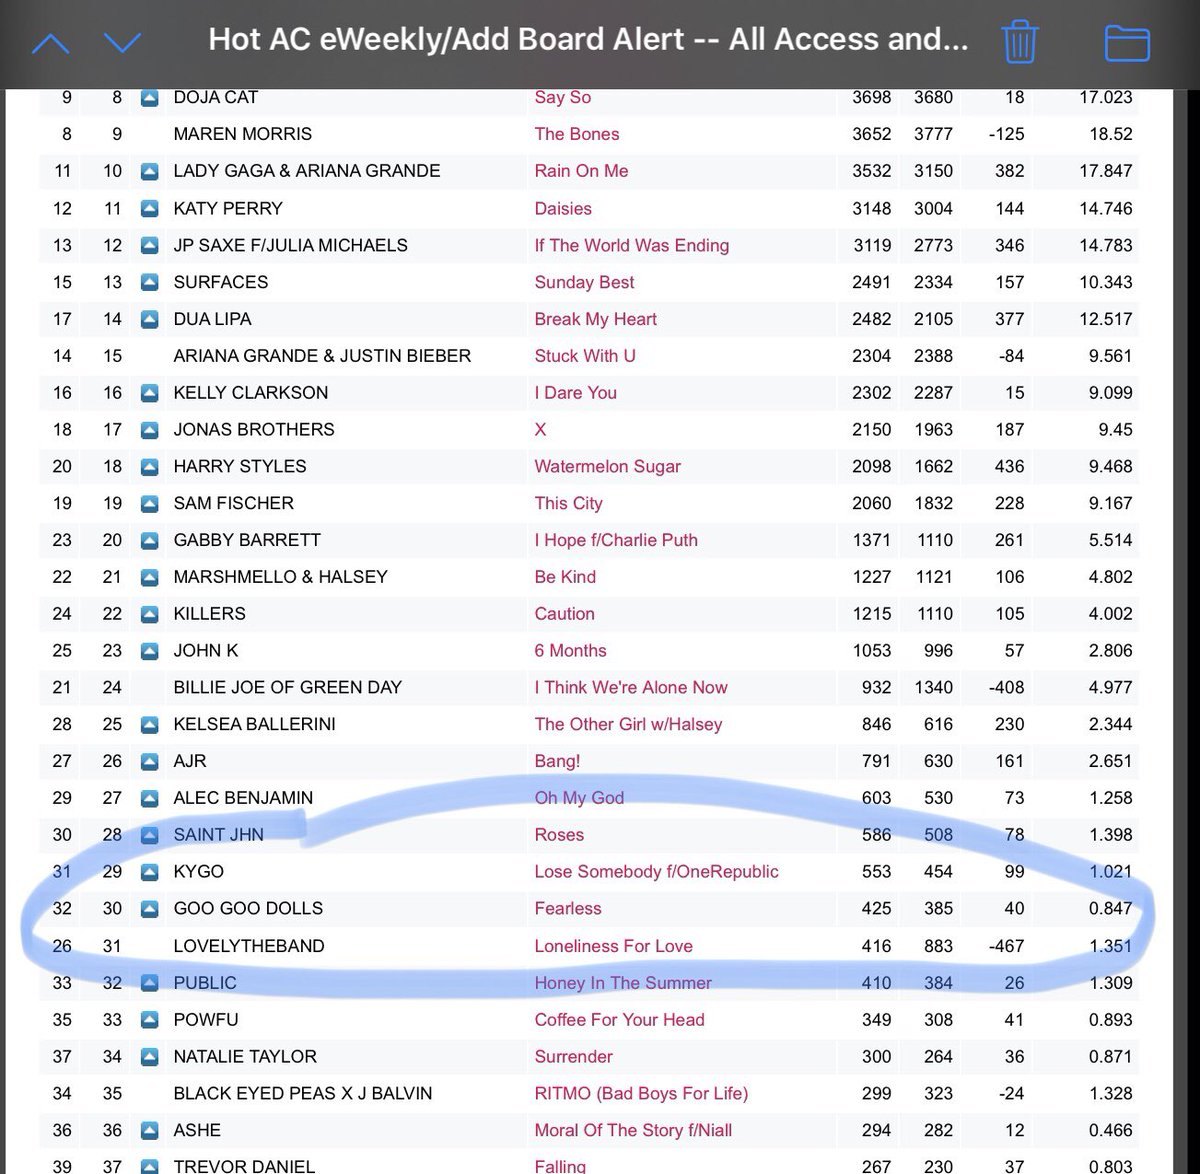Tap the folder icon to move this message

[1126, 42]
